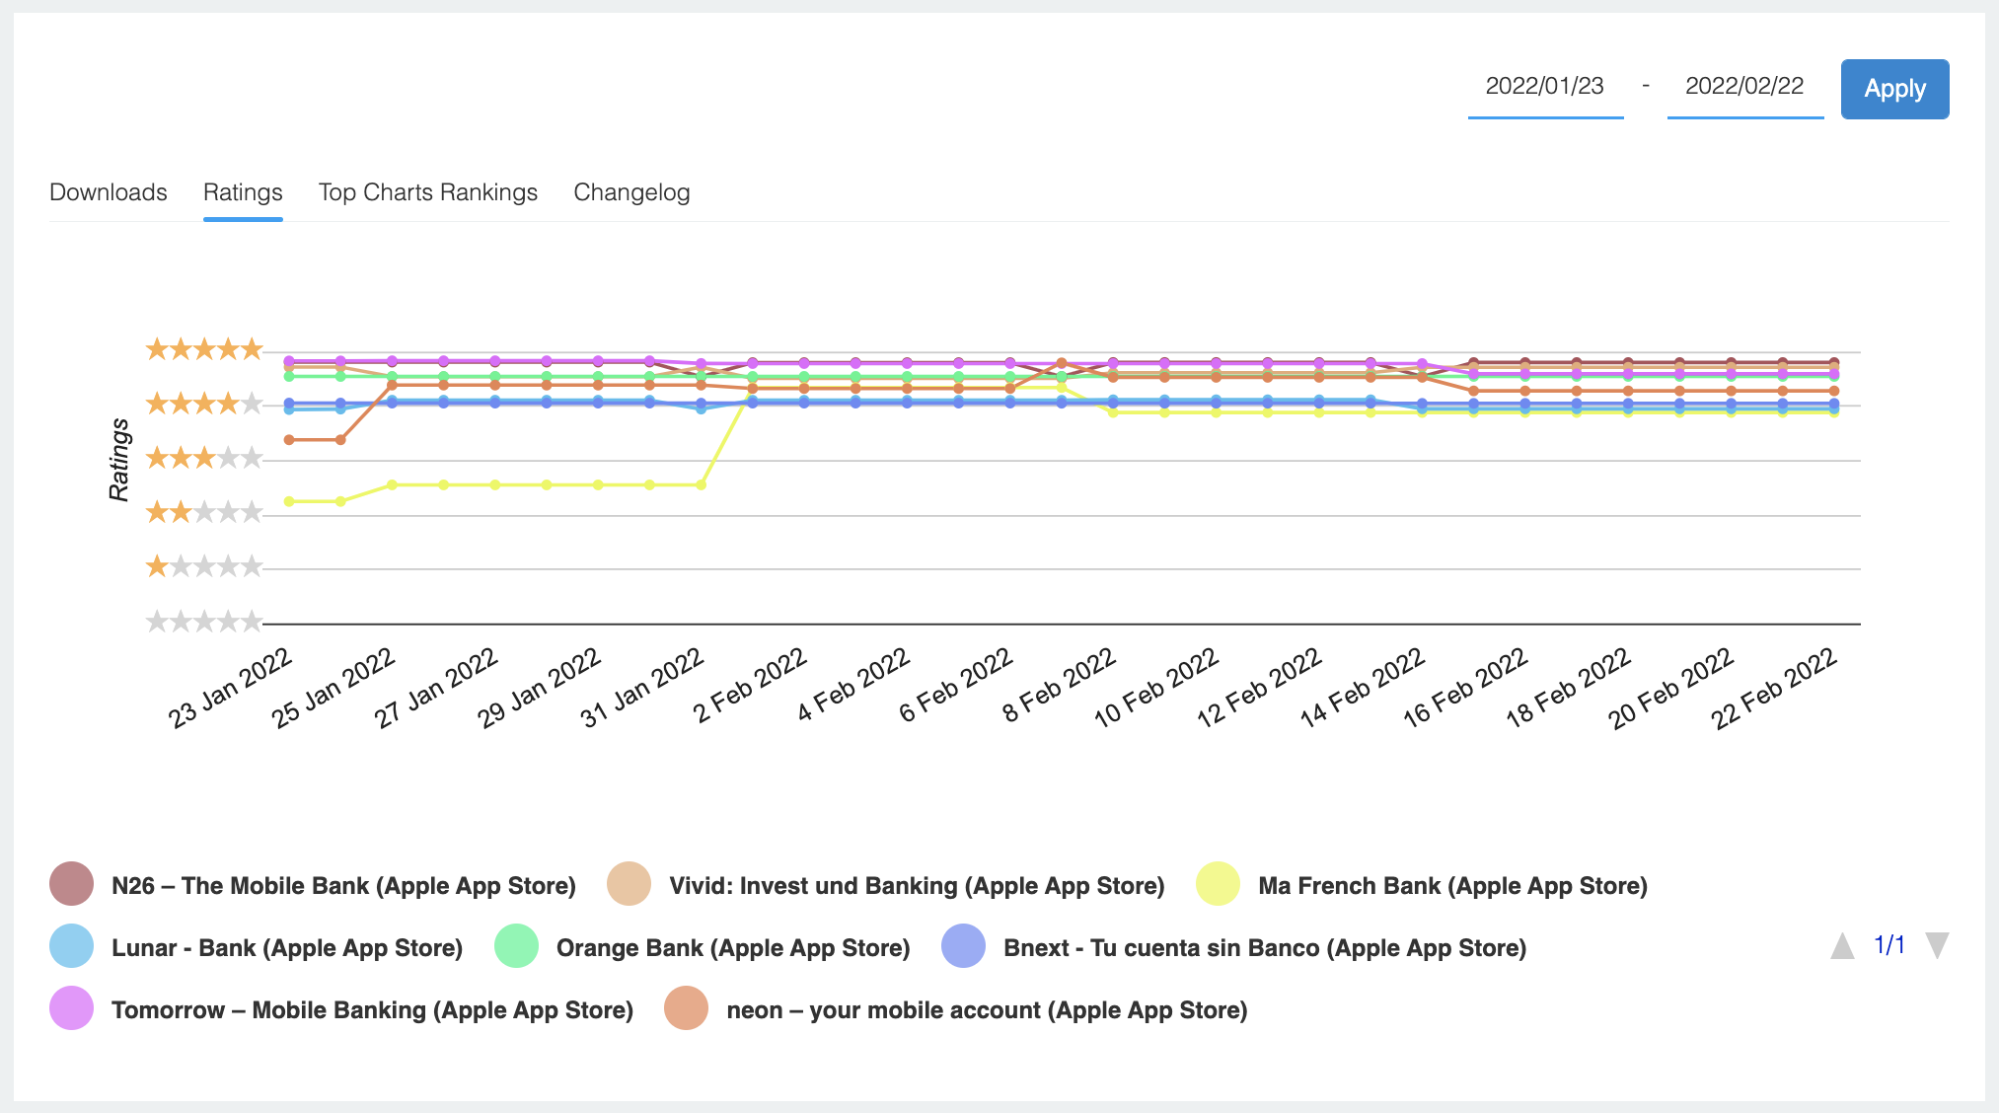Click neon mobile account orange circle
Viewport: 1999px width, 1113px height.
coord(686,1008)
